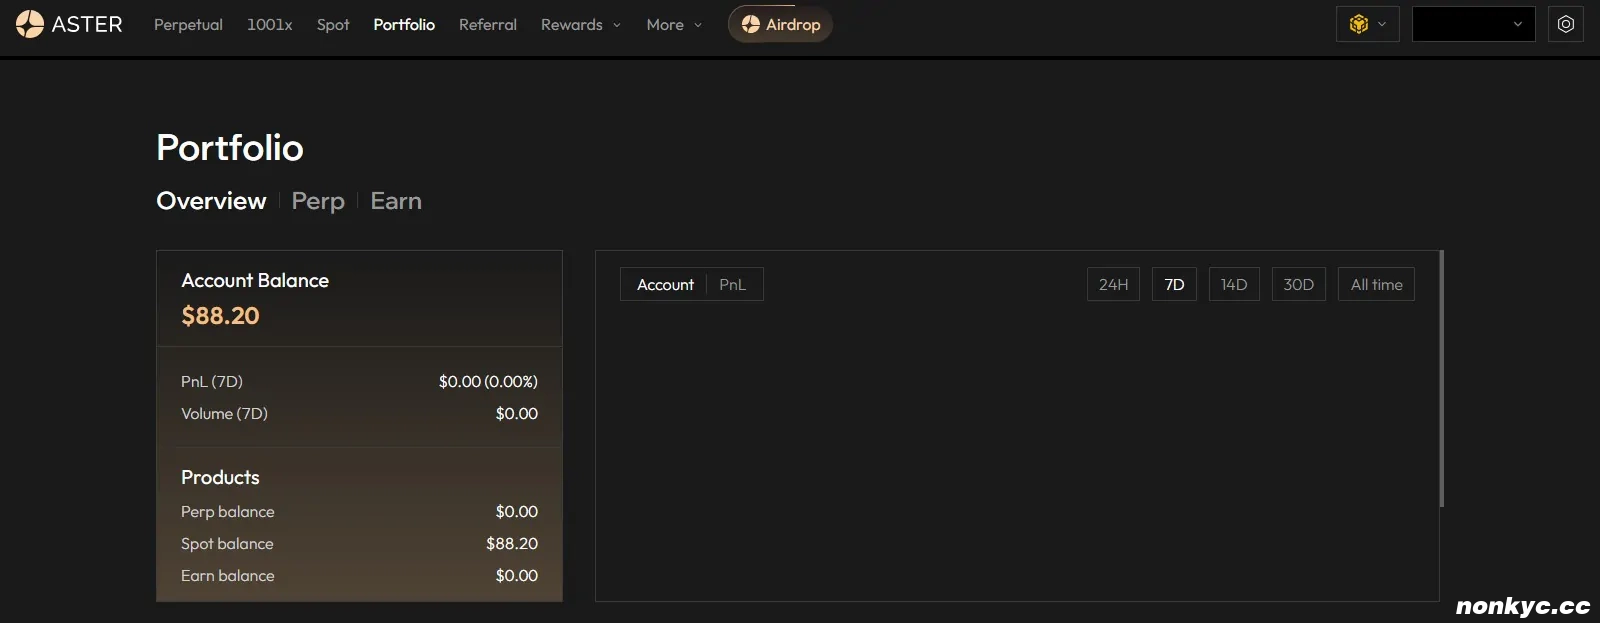The image size is (1600, 623).
Task: Switch to the Perp portfolio tab
Action: click(318, 201)
